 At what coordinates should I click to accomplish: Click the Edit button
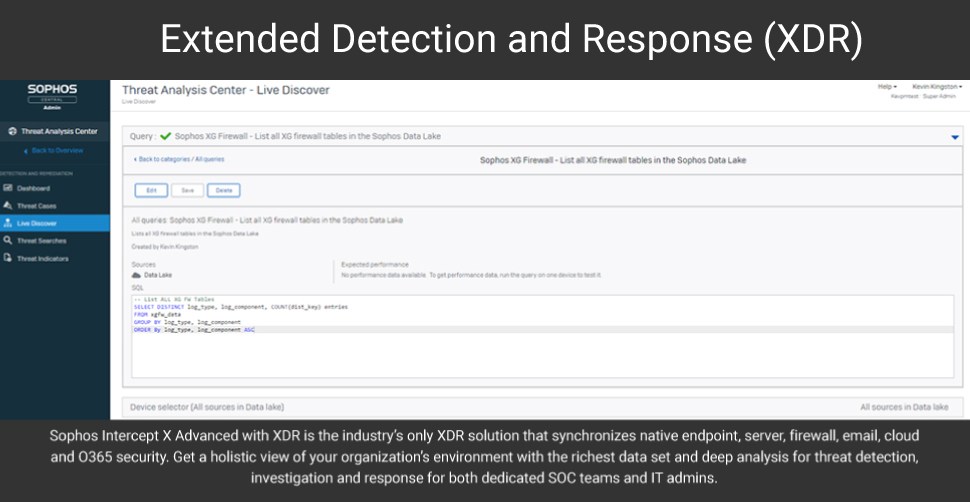point(151,191)
